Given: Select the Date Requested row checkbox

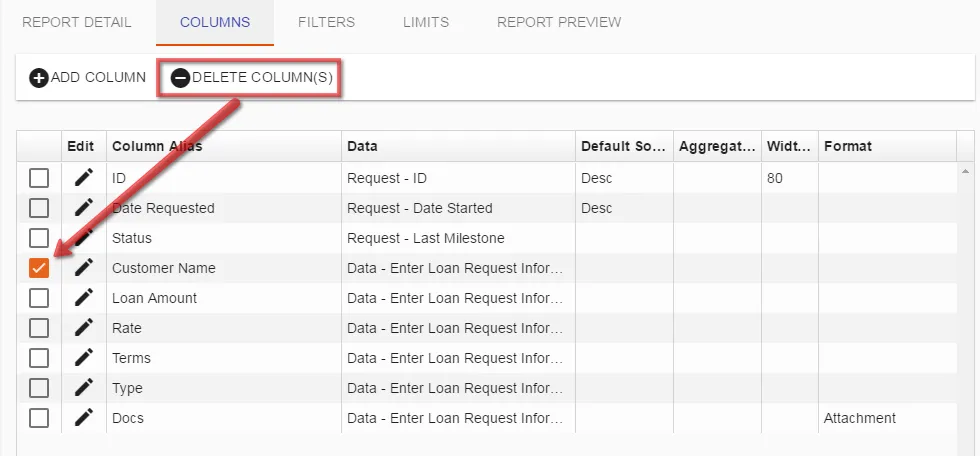Looking at the screenshot, I should point(39,208).
